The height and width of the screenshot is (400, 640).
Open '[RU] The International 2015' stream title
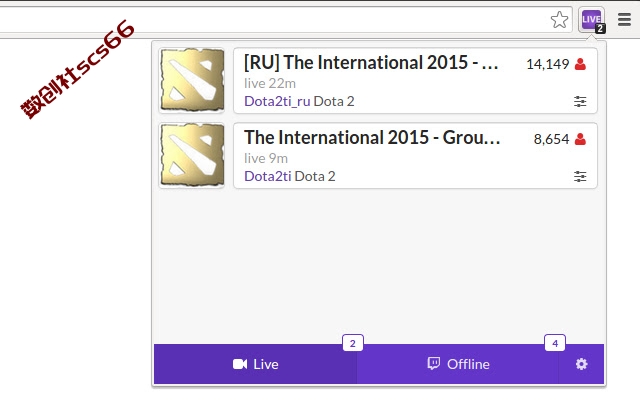(371, 63)
